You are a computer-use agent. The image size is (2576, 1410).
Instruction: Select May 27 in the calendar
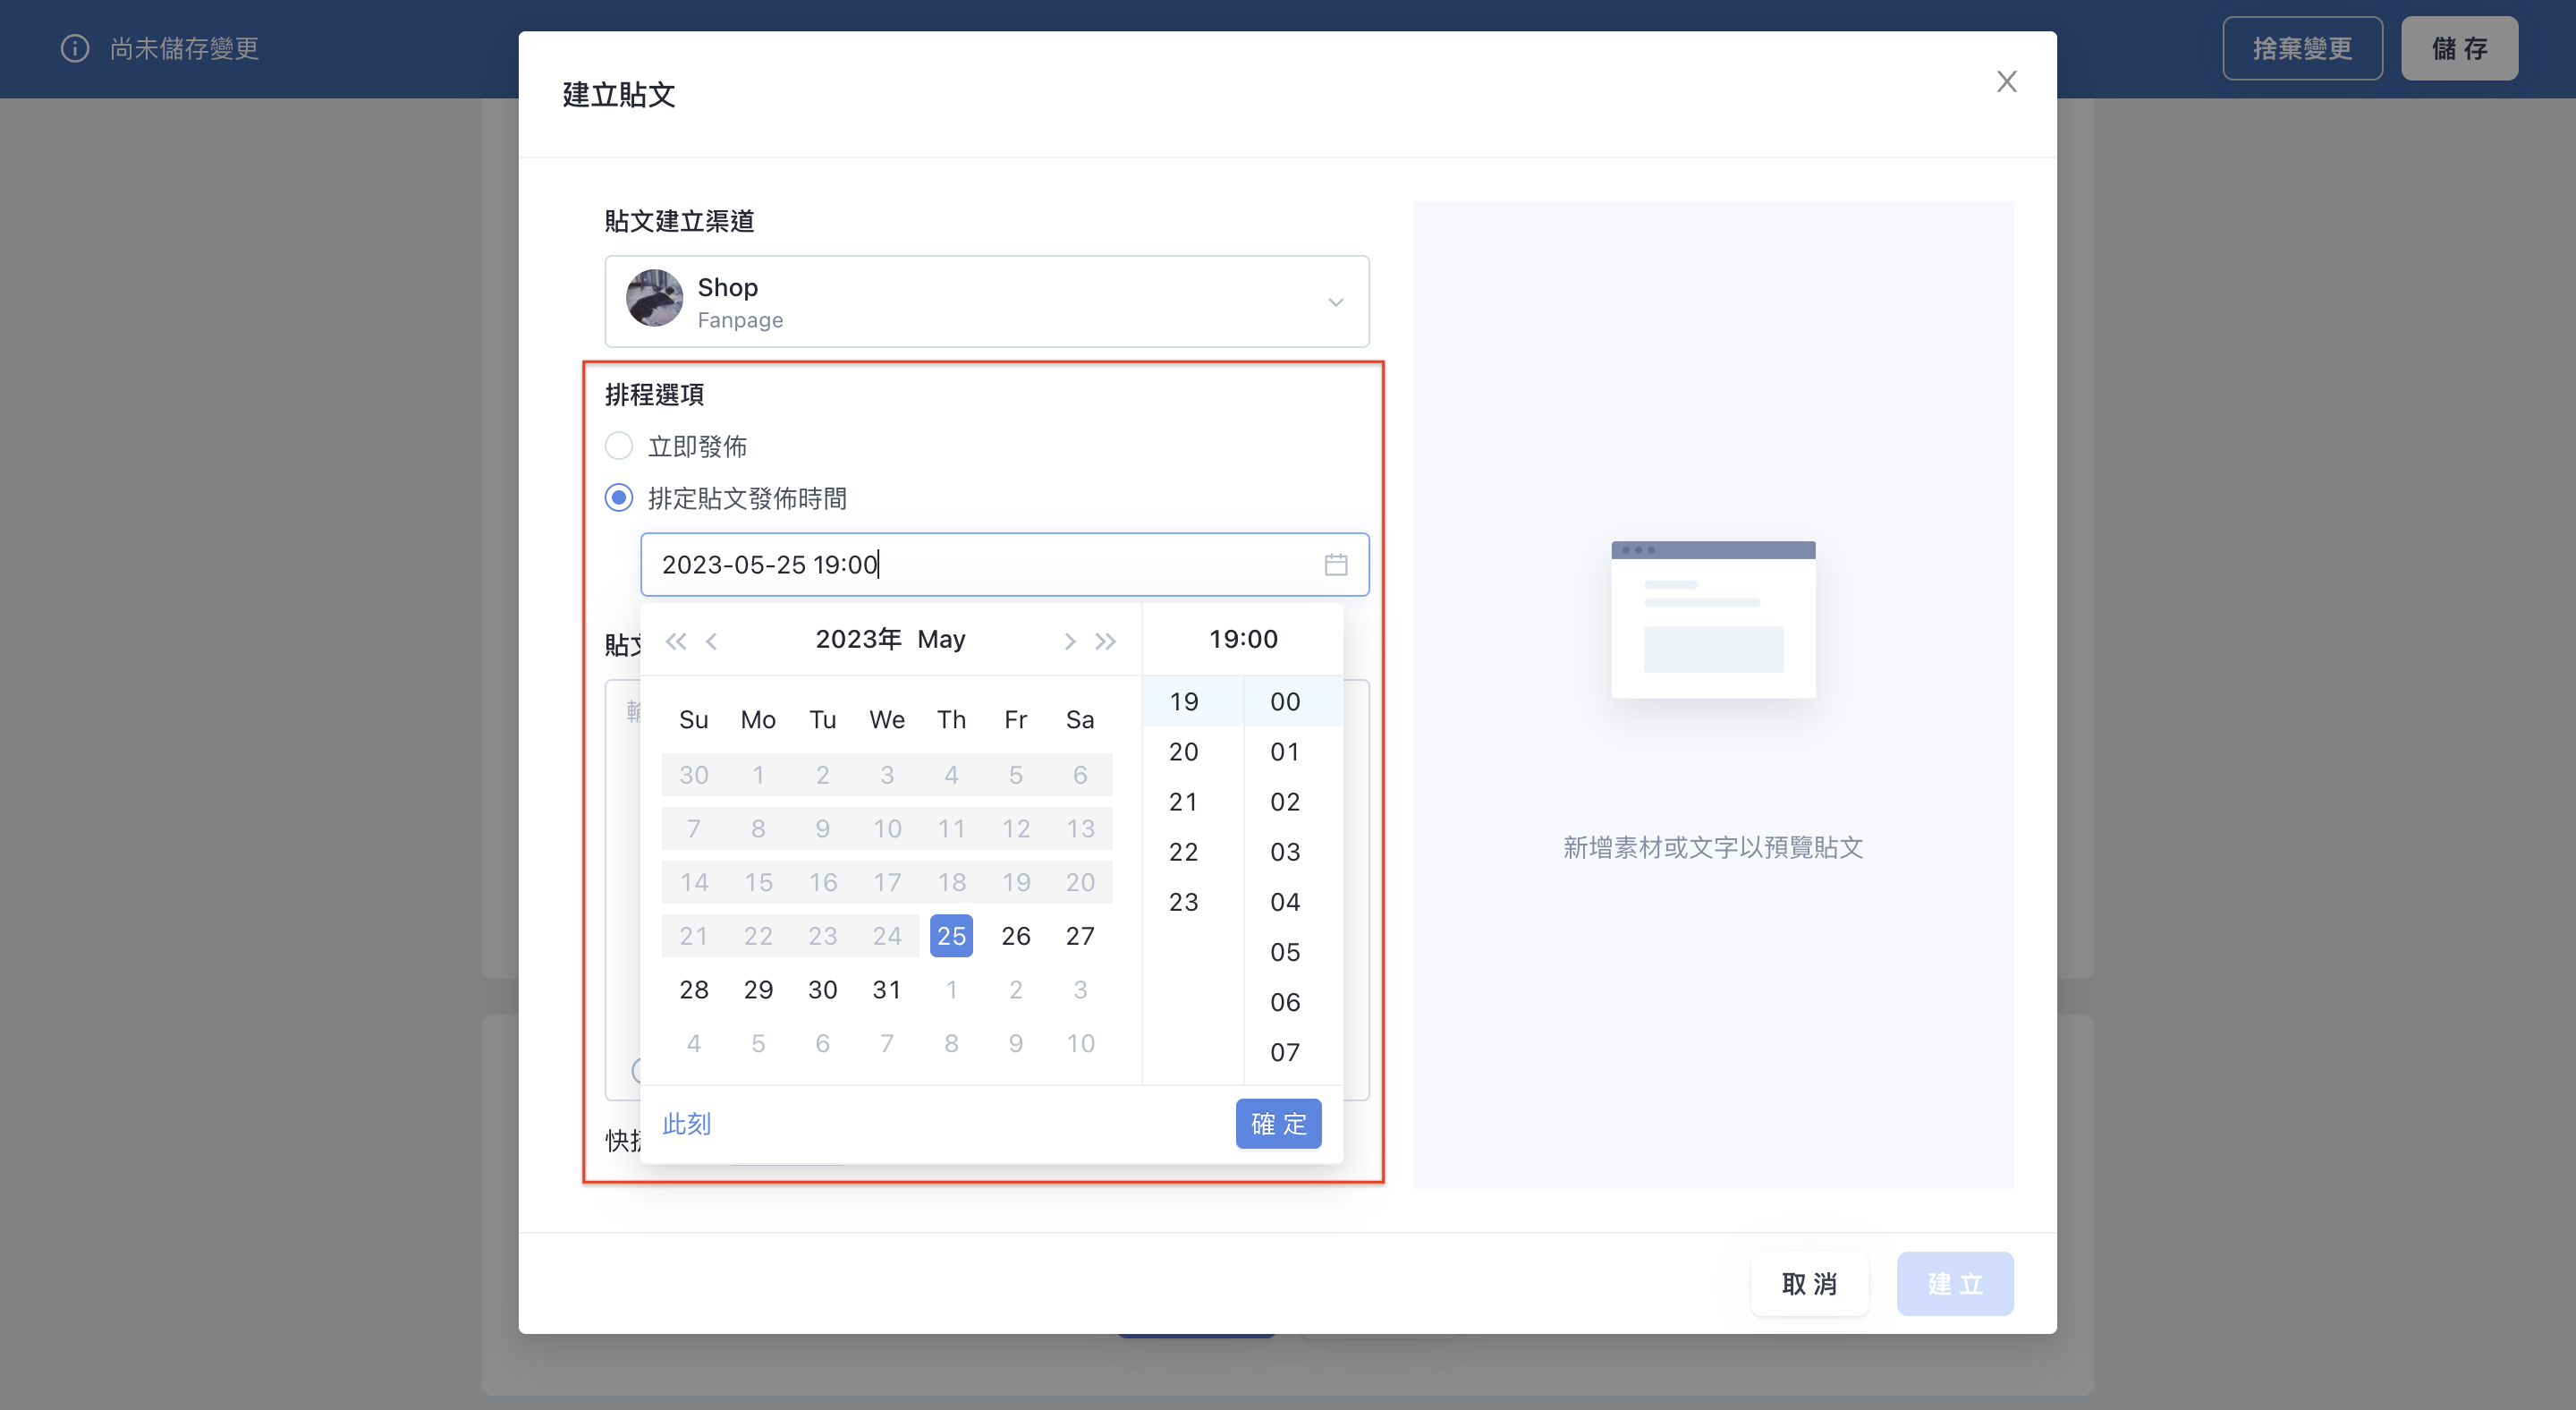tap(1080, 936)
